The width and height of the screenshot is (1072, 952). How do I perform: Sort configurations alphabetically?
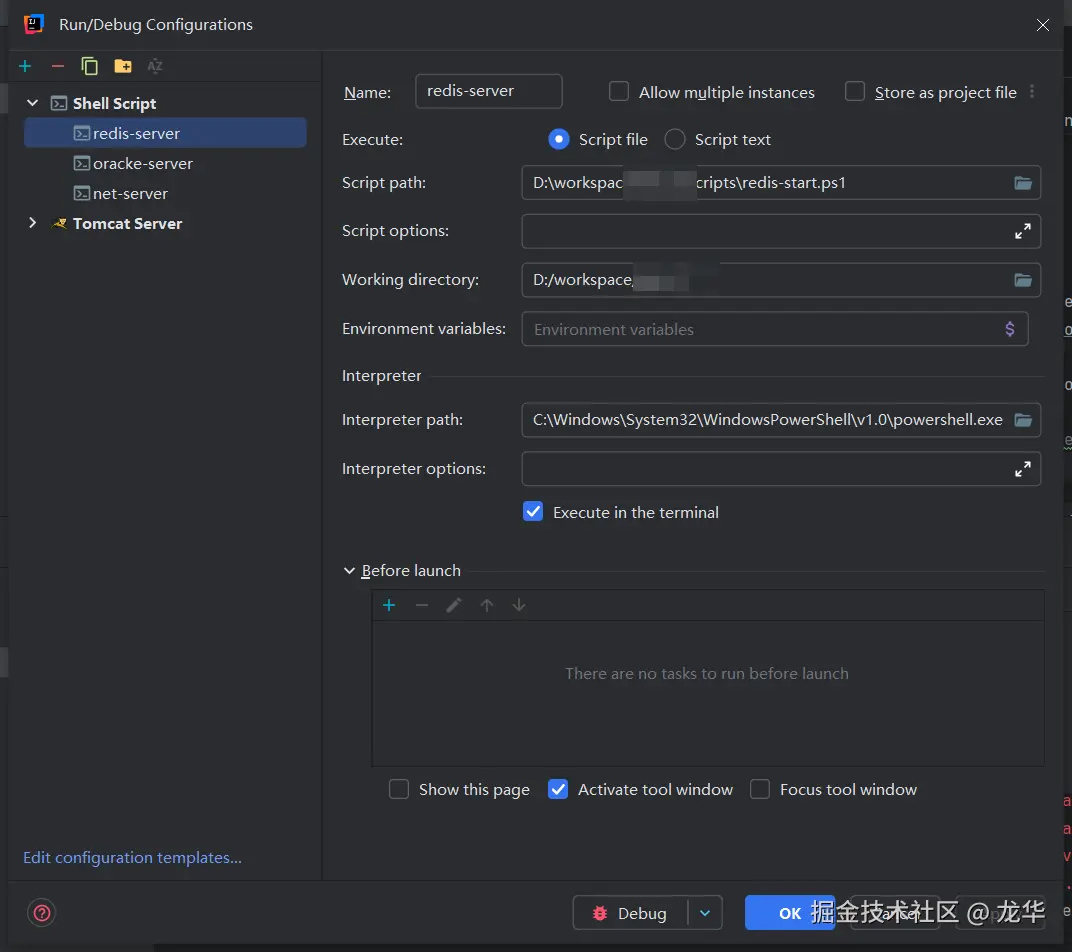pyautogui.click(x=155, y=66)
